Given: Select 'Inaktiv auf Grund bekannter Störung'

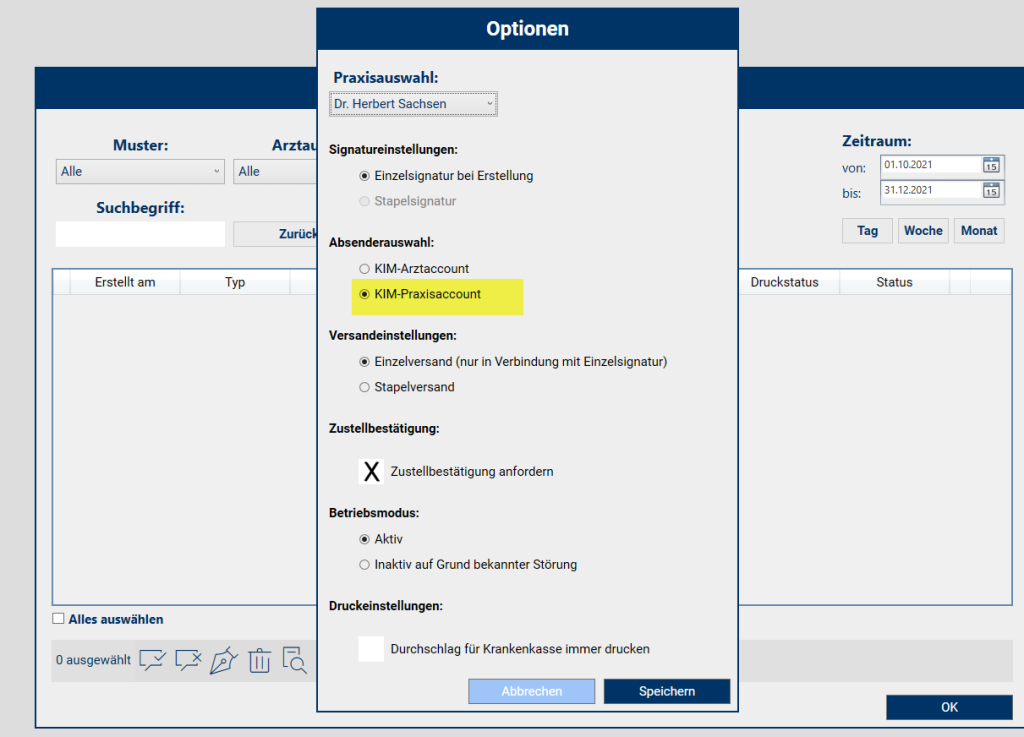Looking at the screenshot, I should pyautogui.click(x=365, y=565).
